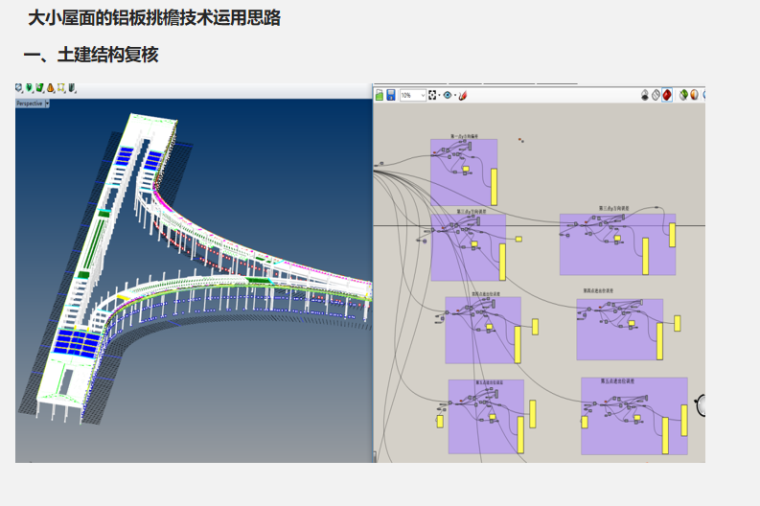Click the blue Save floppy disk icon
This screenshot has height=506, width=760.
click(391, 95)
